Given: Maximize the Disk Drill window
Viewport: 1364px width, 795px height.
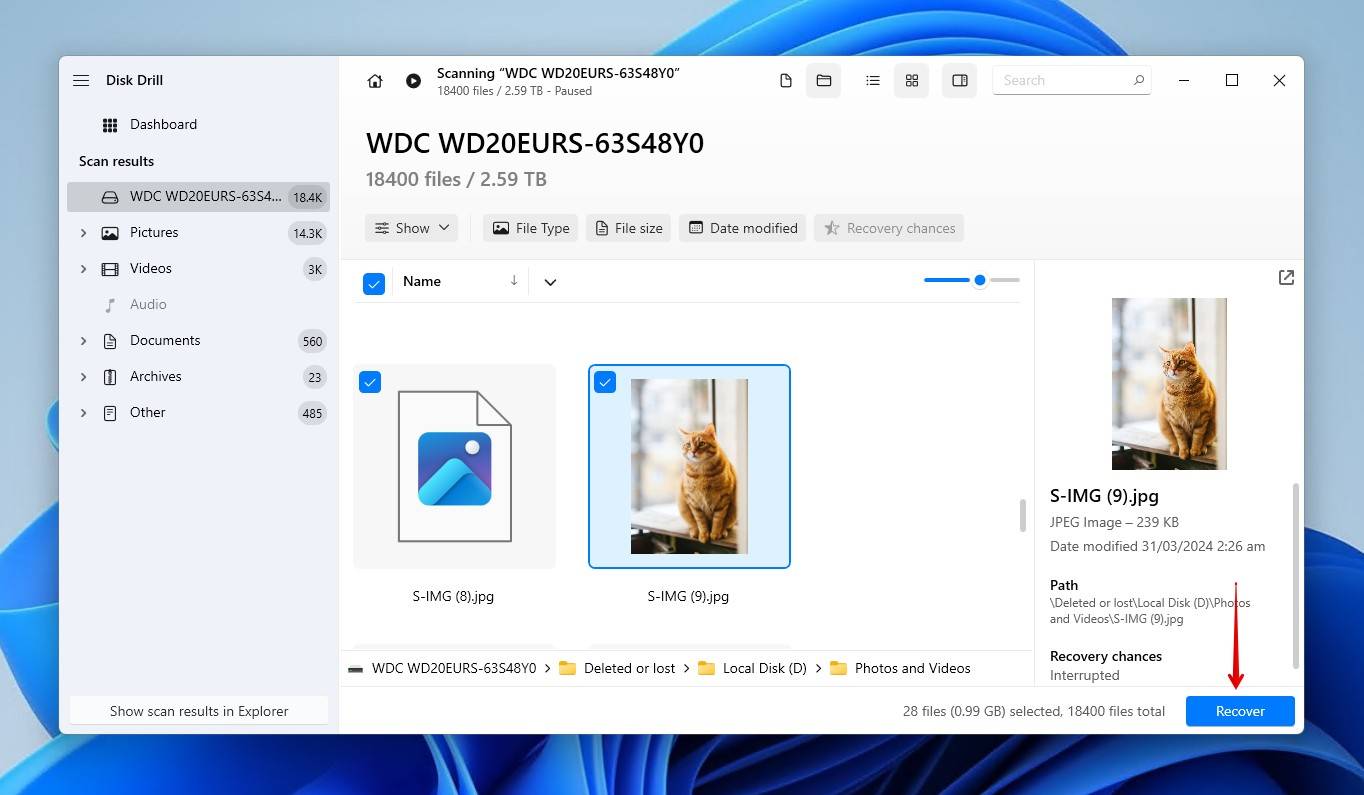Looking at the screenshot, I should (1232, 80).
